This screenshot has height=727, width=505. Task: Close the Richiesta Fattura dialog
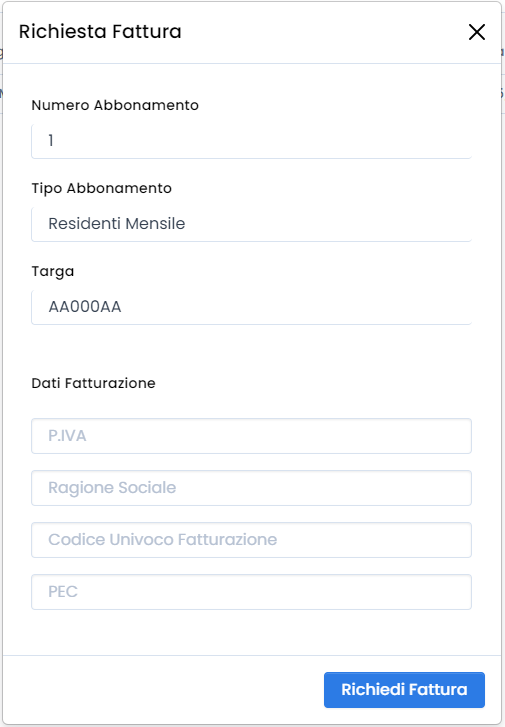[477, 32]
